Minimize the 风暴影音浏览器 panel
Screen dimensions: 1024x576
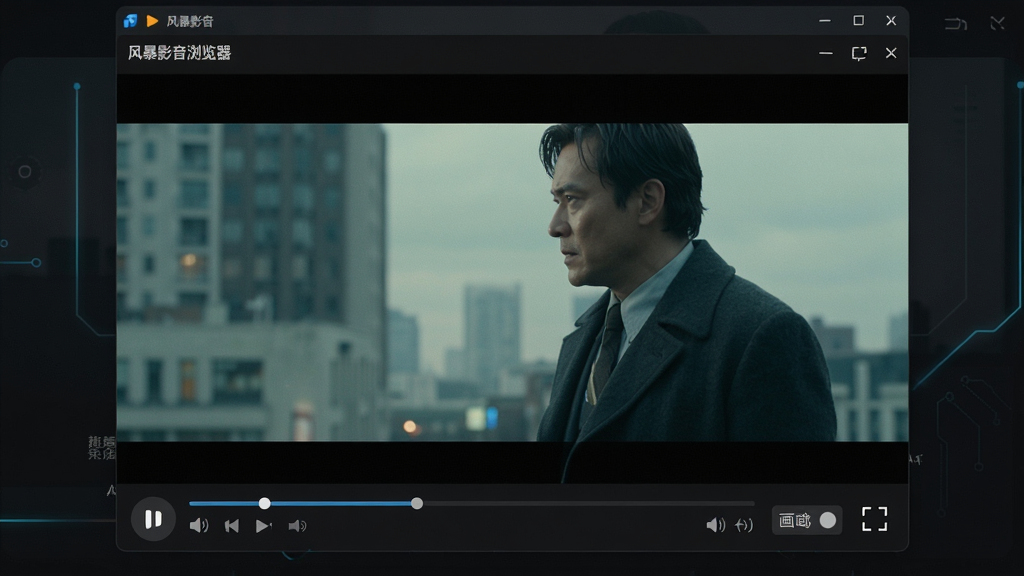click(825, 53)
